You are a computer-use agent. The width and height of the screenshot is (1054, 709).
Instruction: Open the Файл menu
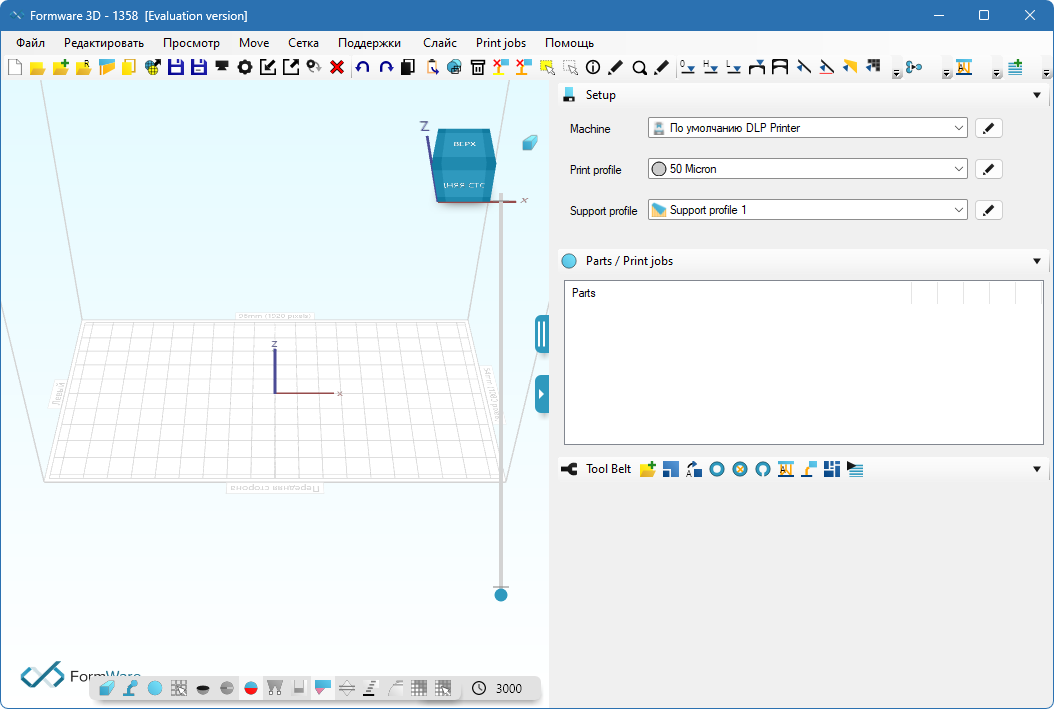(30, 43)
